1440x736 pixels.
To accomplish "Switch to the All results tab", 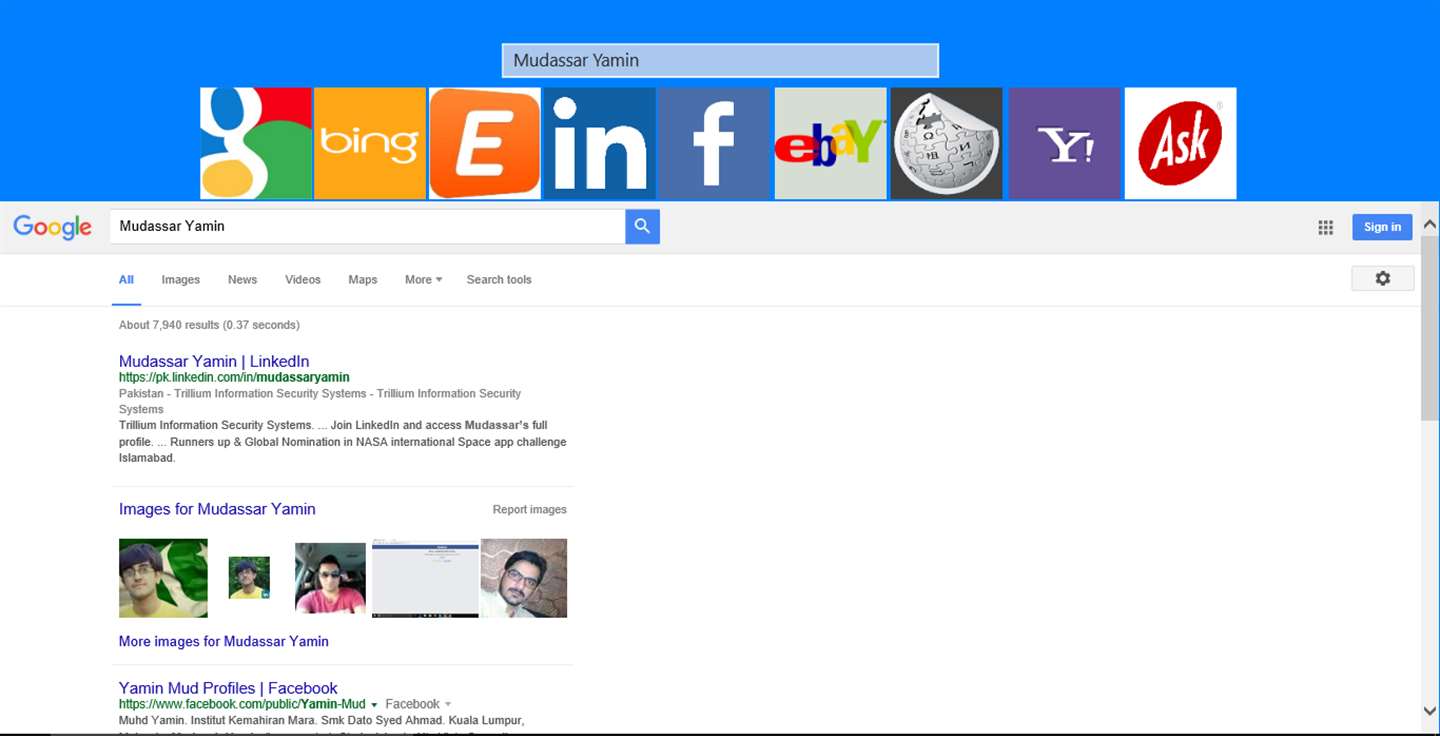I will click(x=126, y=280).
